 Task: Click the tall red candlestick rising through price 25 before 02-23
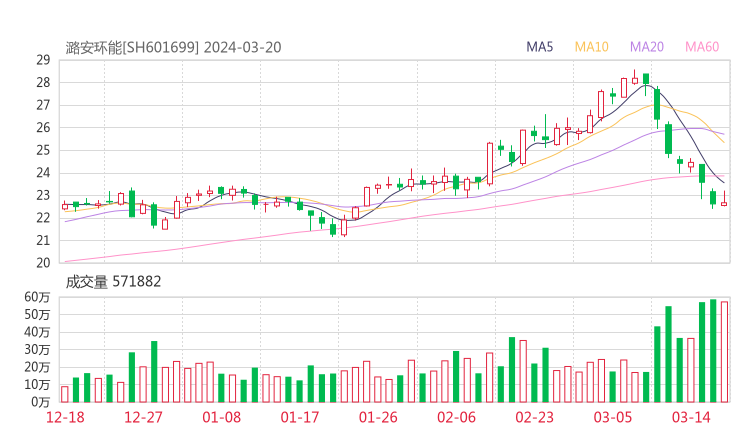pos(490,164)
